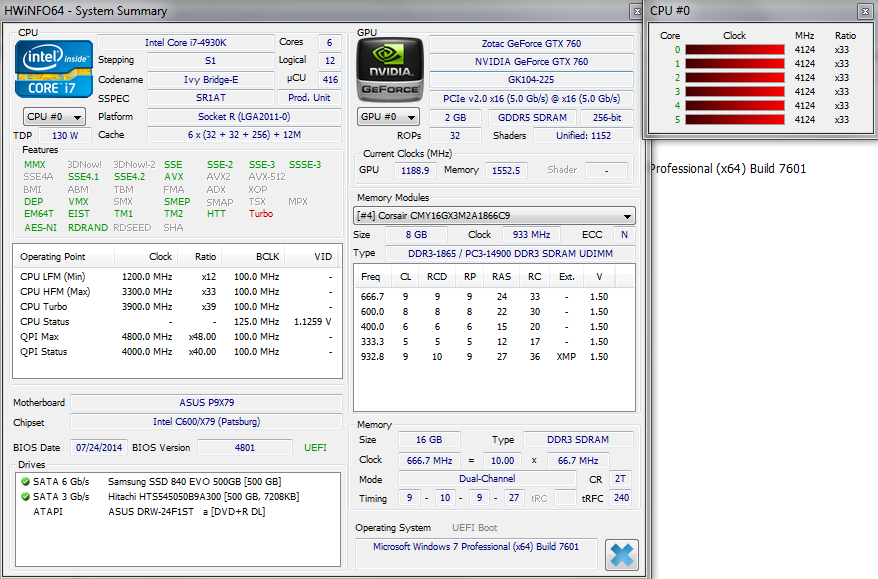This screenshot has width=878, height=579.
Task: Click the 666.7 memory timing row
Action: [x=494, y=297]
